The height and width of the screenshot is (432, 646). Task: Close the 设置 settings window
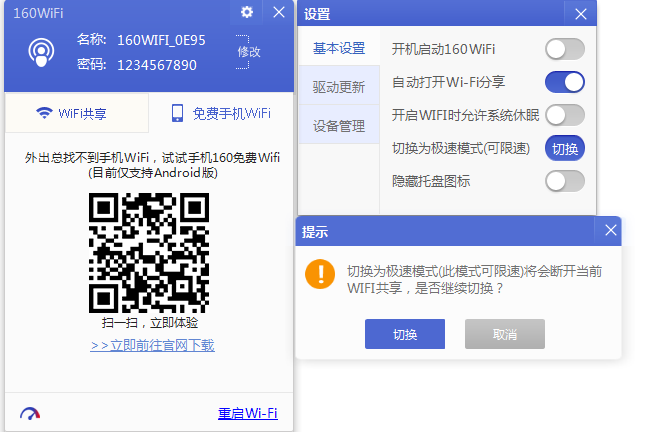point(580,14)
